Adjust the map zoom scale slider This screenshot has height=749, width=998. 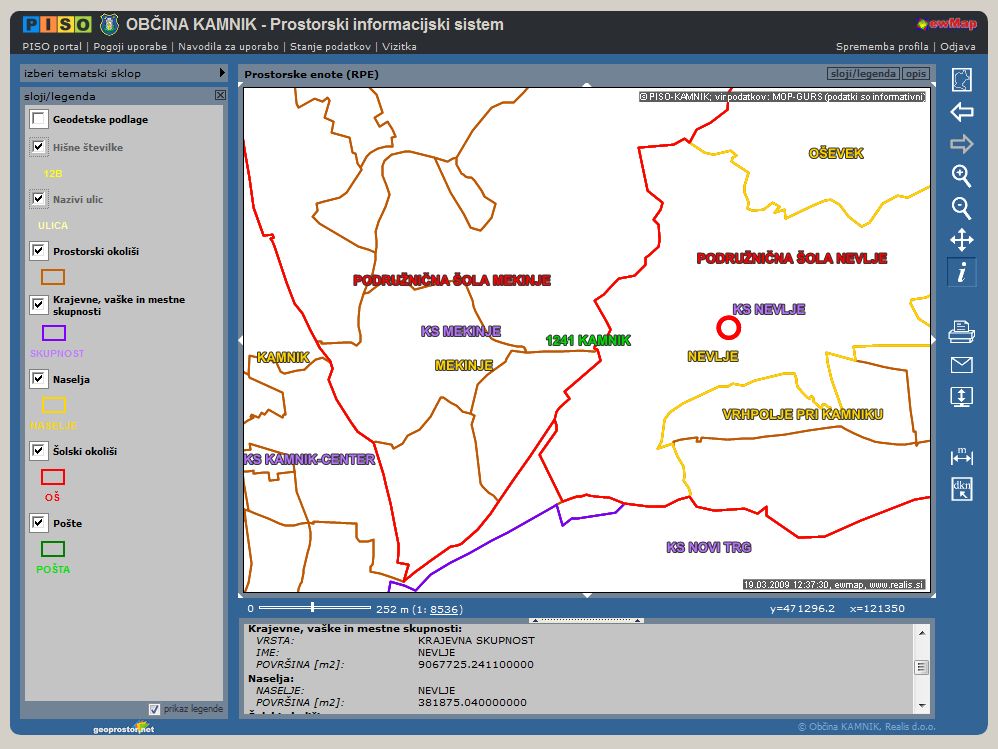click(313, 607)
